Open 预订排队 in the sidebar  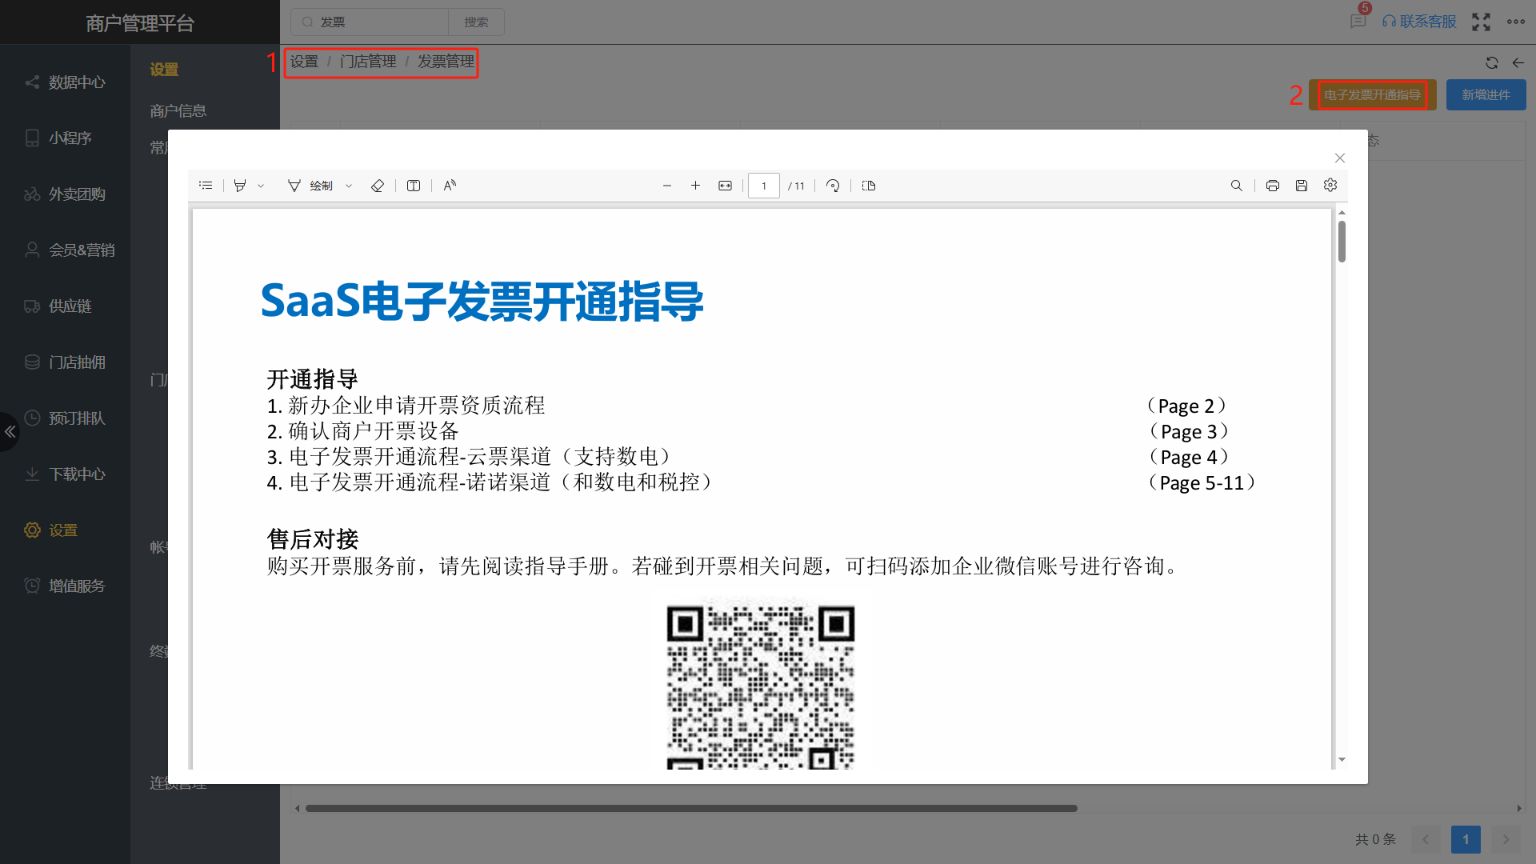65,418
